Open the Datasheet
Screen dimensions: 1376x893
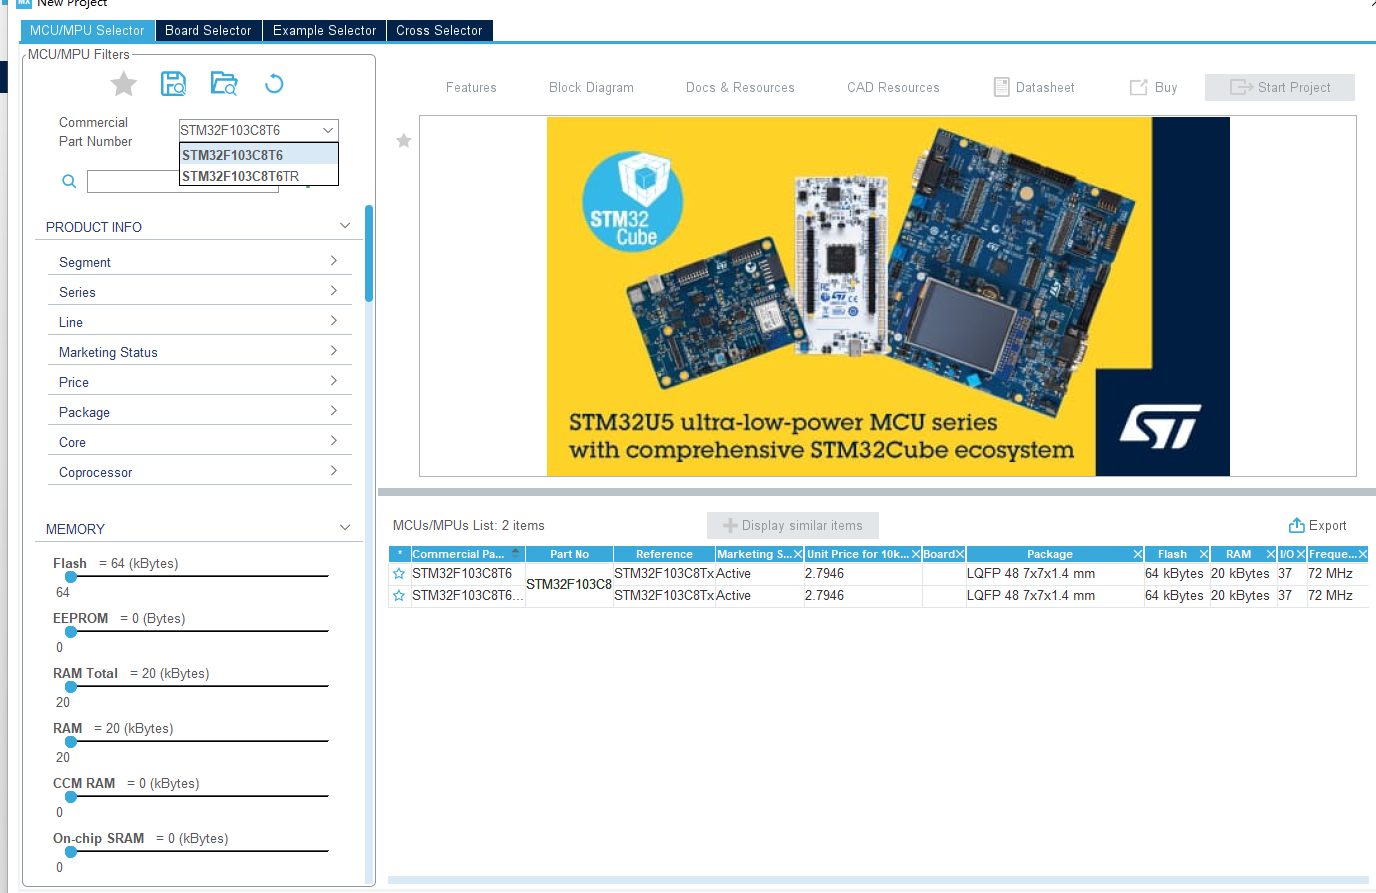tap(1034, 88)
